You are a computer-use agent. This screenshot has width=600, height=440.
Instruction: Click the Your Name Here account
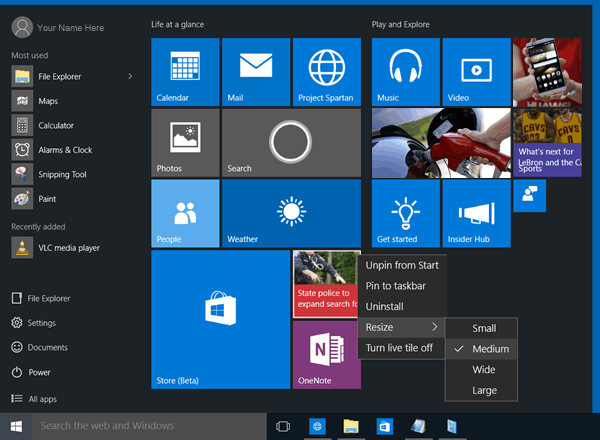click(x=58, y=28)
